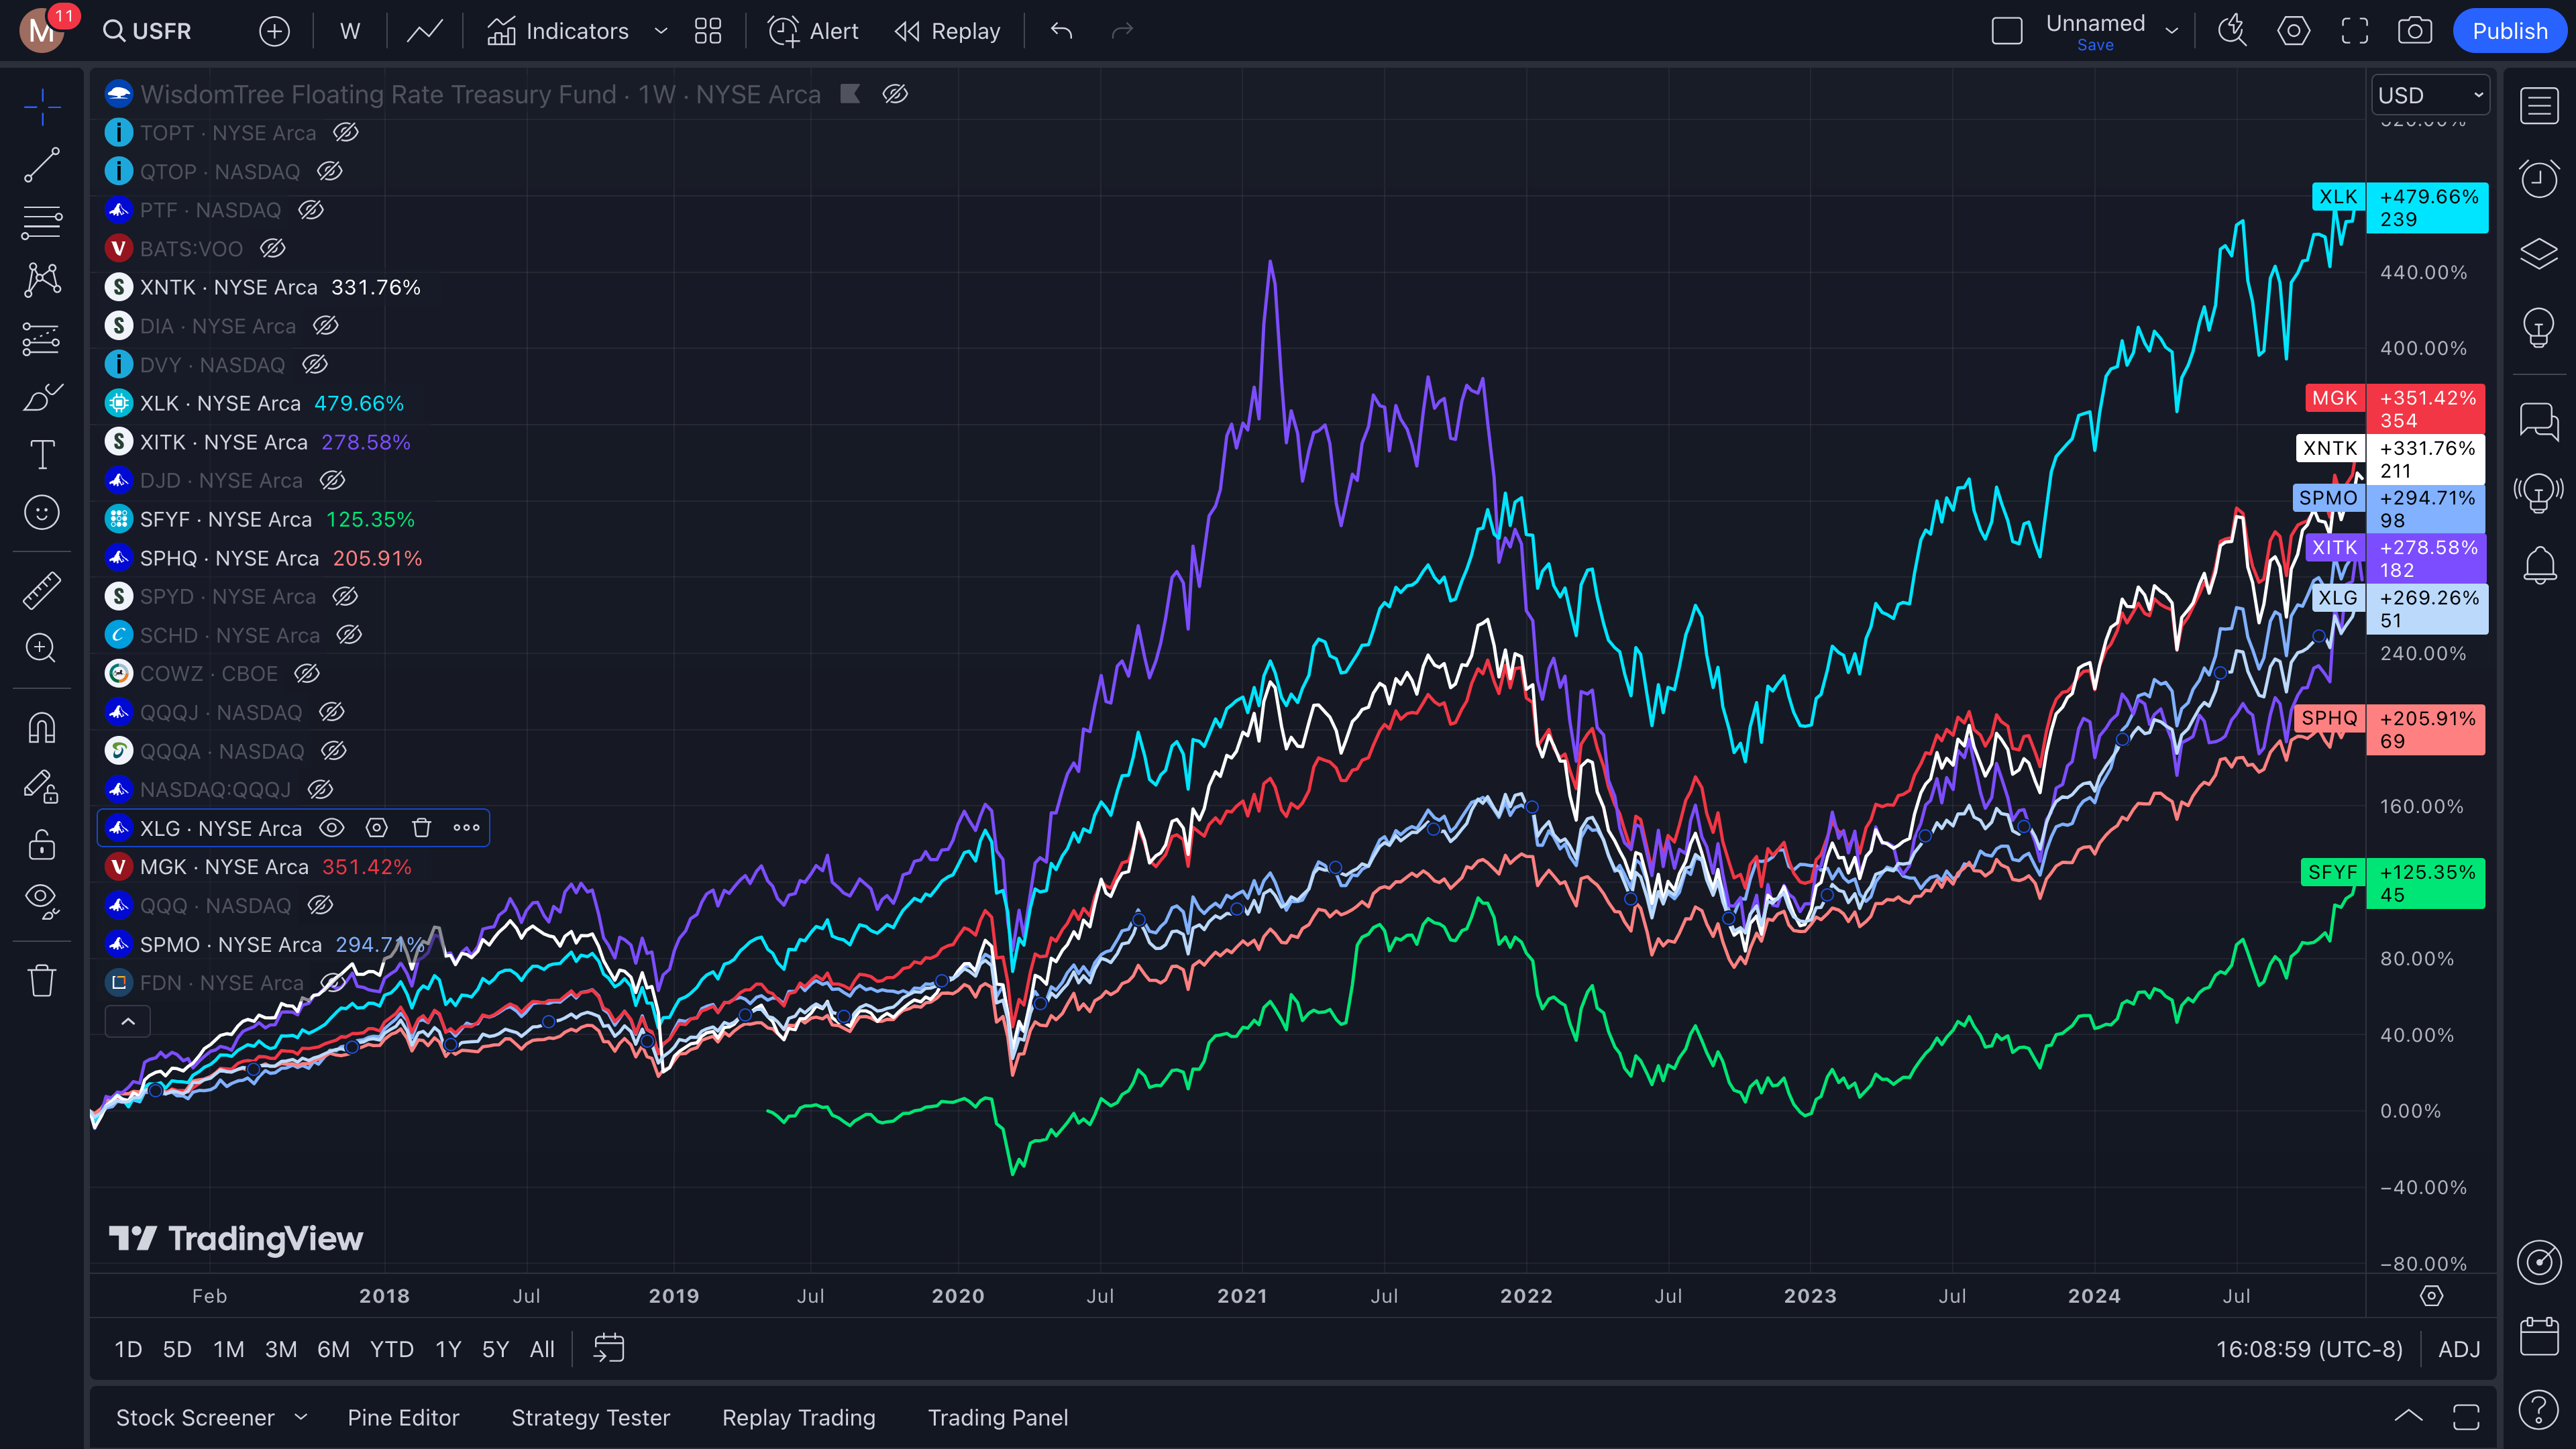
Task: Take a chart snapshot with camera
Action: coord(2415,31)
